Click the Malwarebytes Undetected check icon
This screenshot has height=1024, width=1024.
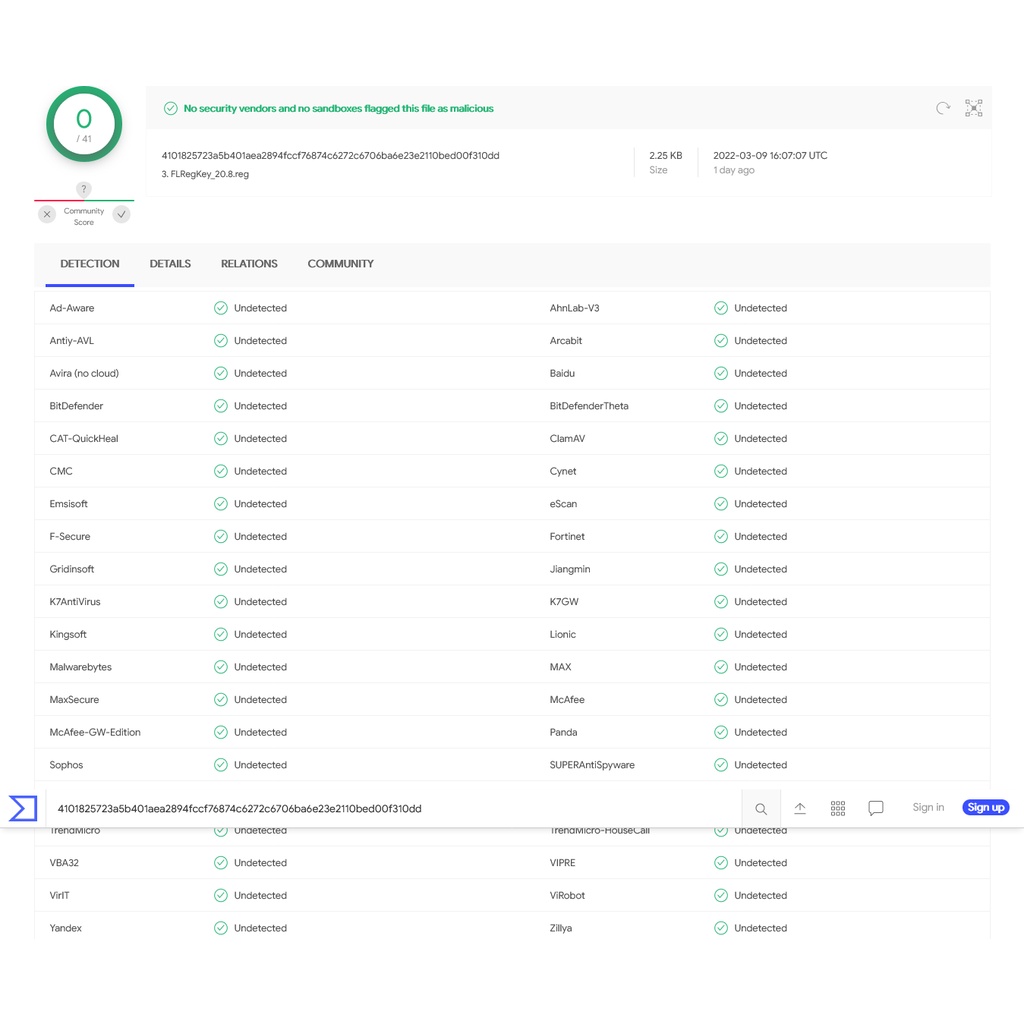coord(221,667)
